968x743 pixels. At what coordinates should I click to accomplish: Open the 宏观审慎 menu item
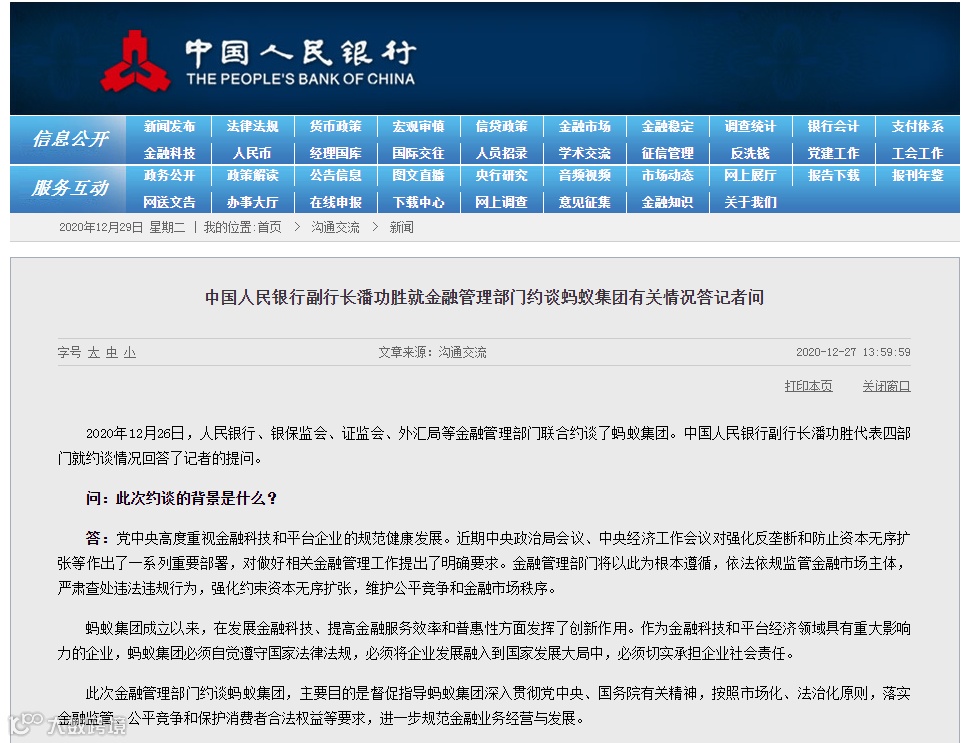[x=419, y=127]
